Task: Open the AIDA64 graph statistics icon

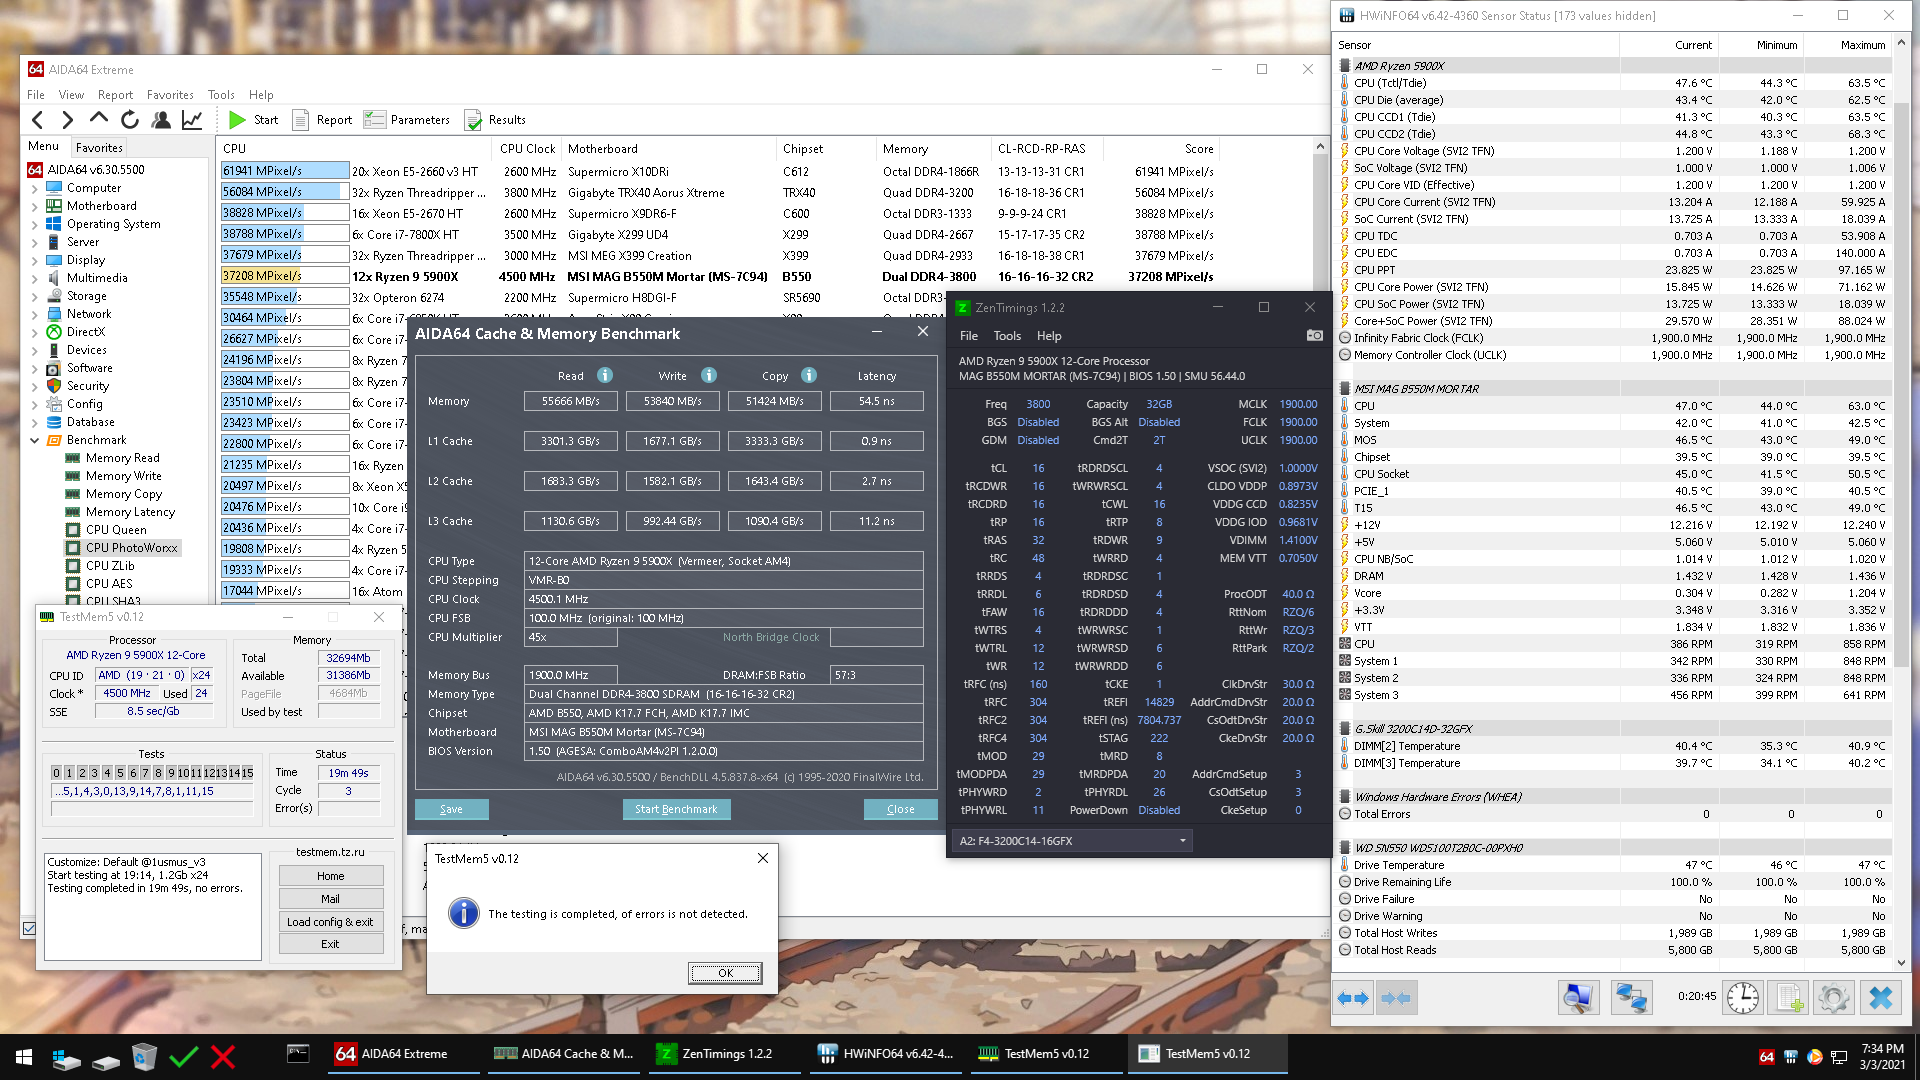Action: click(x=191, y=120)
